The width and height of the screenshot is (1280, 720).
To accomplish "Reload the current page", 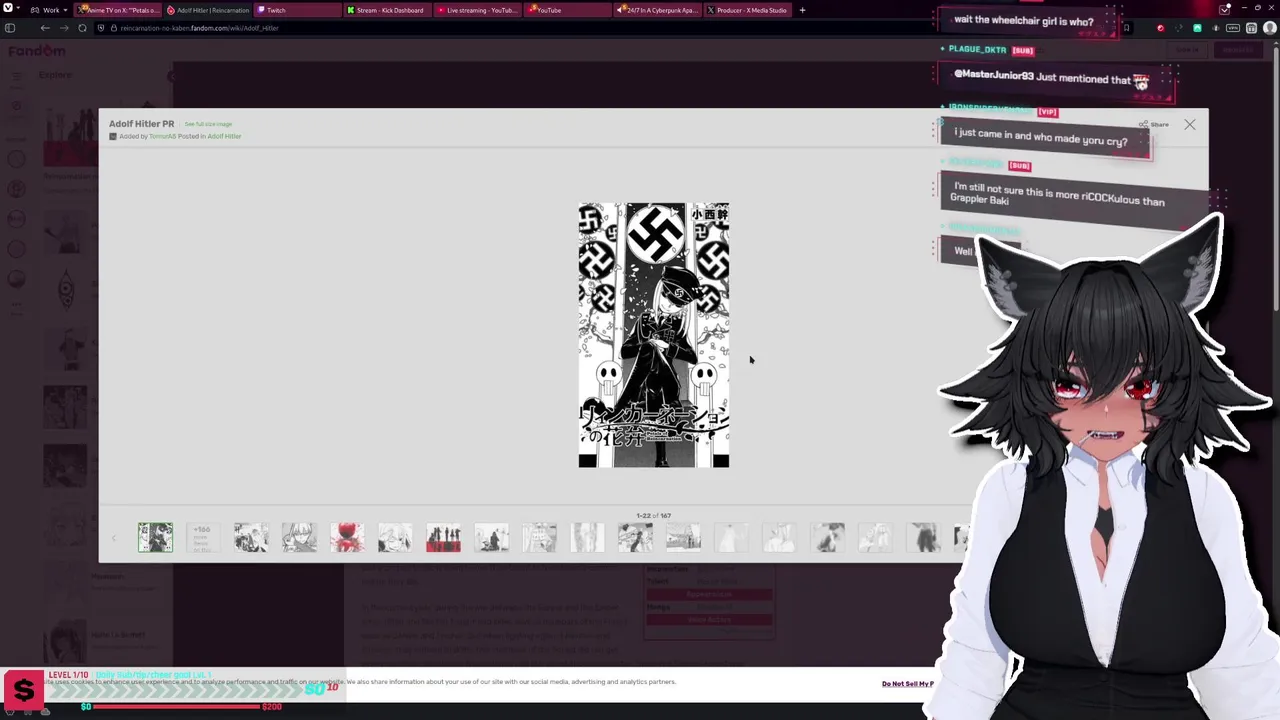I will pos(82,28).
